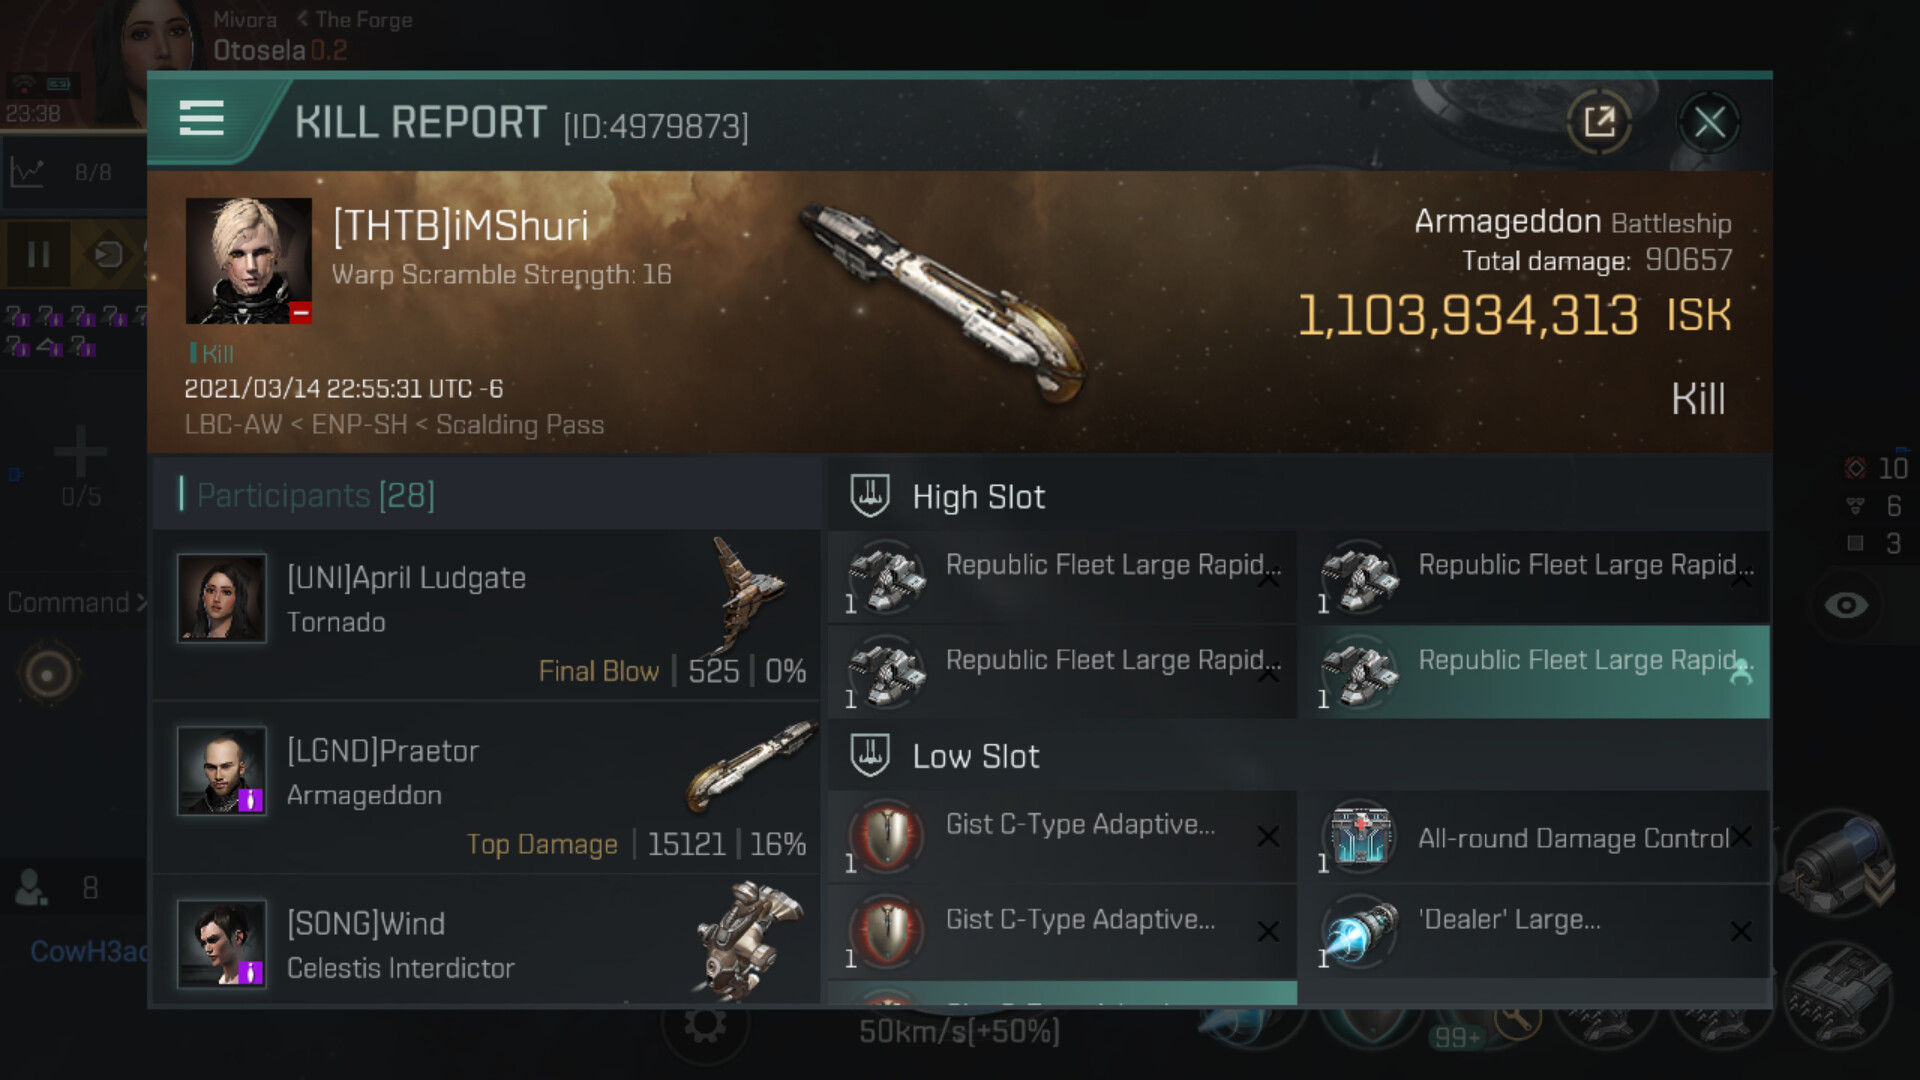The height and width of the screenshot is (1080, 1920).
Task: Open Praetor's portrait in participants
Action: coord(222,771)
